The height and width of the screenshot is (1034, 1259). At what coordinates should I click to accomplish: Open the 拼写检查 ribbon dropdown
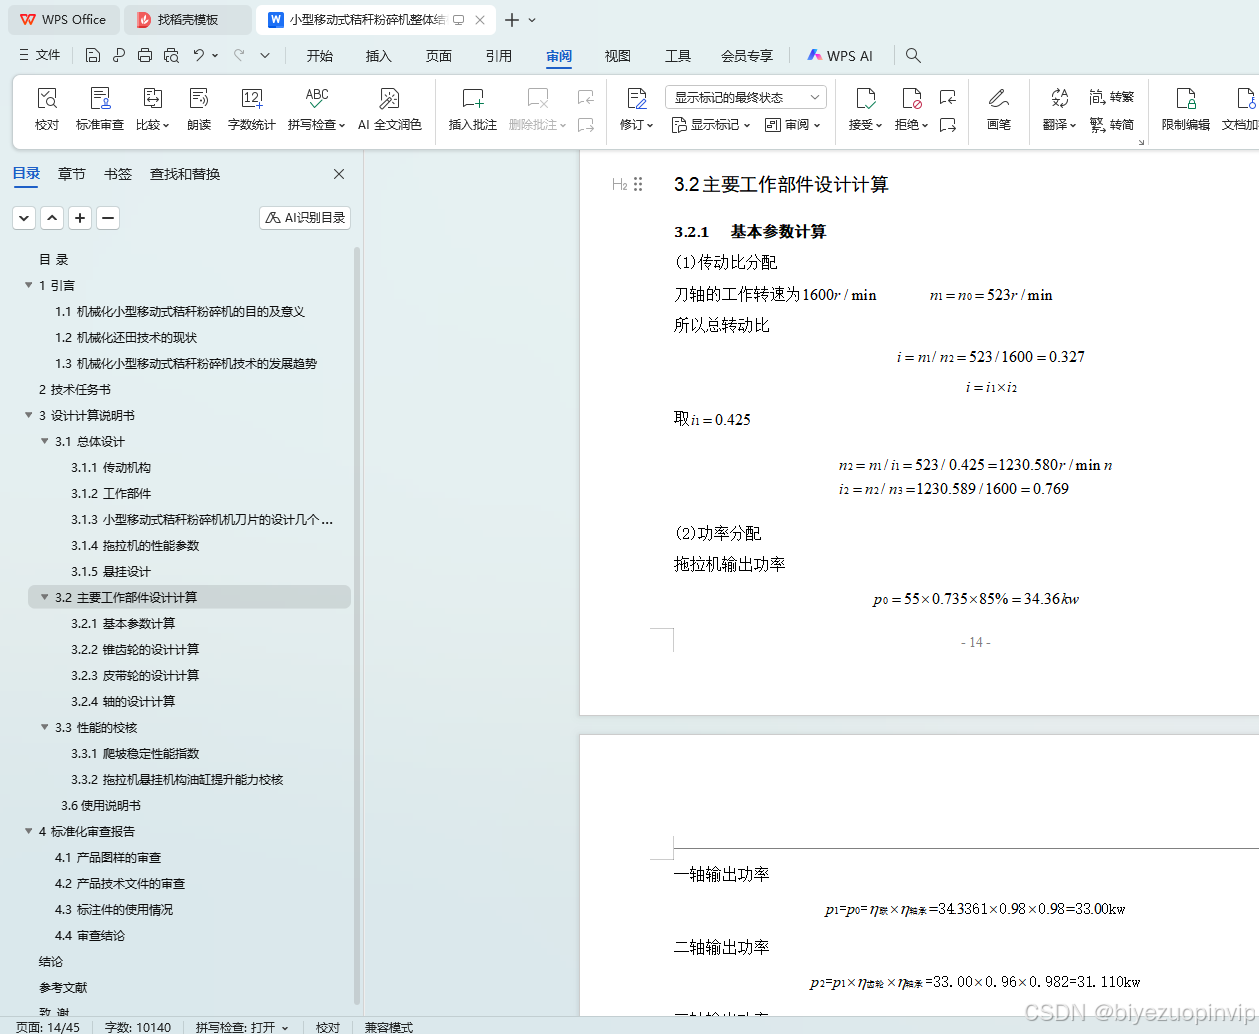point(316,125)
